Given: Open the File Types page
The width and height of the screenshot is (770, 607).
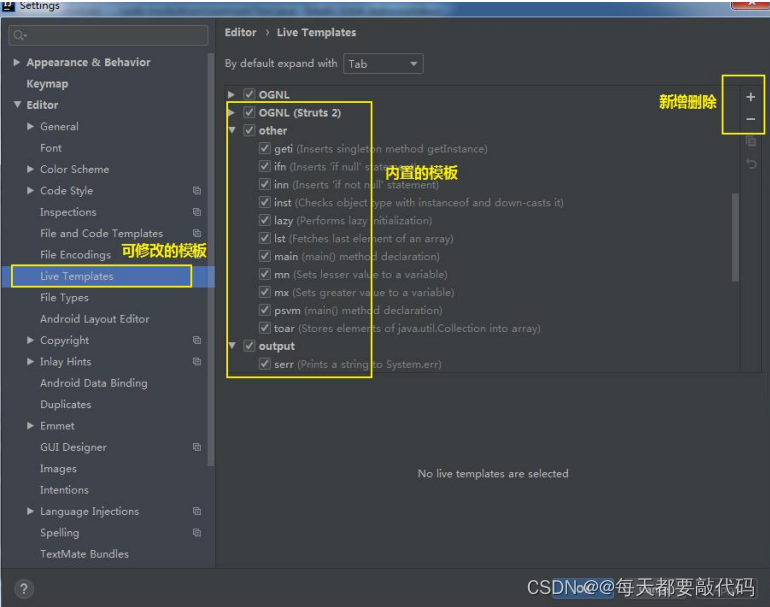Looking at the screenshot, I should (64, 298).
